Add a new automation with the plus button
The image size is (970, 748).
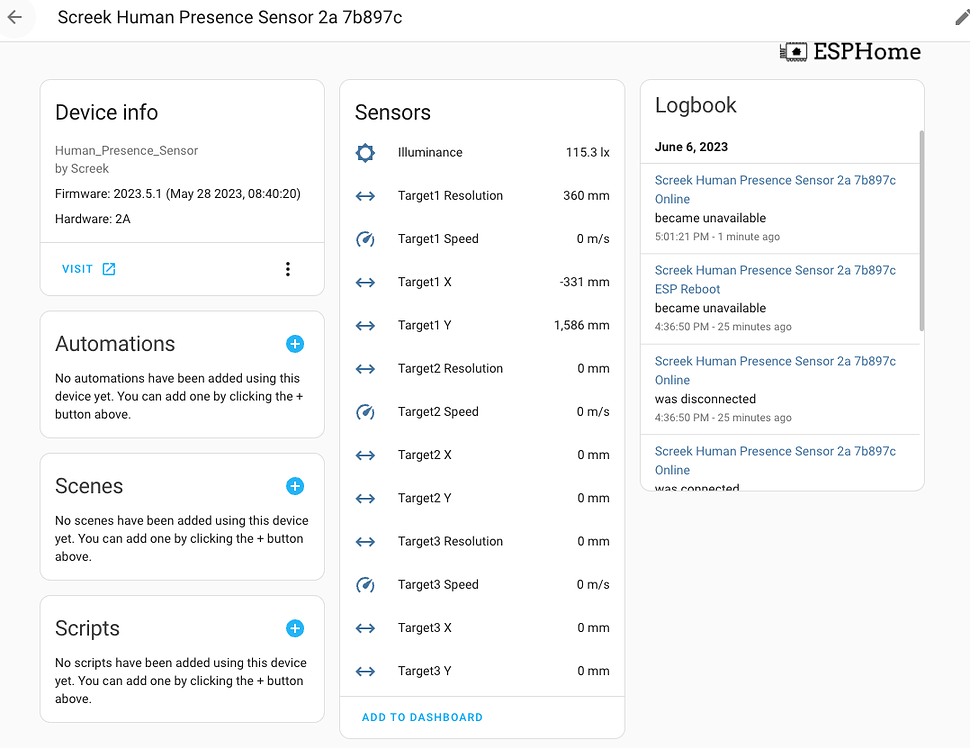pos(294,343)
